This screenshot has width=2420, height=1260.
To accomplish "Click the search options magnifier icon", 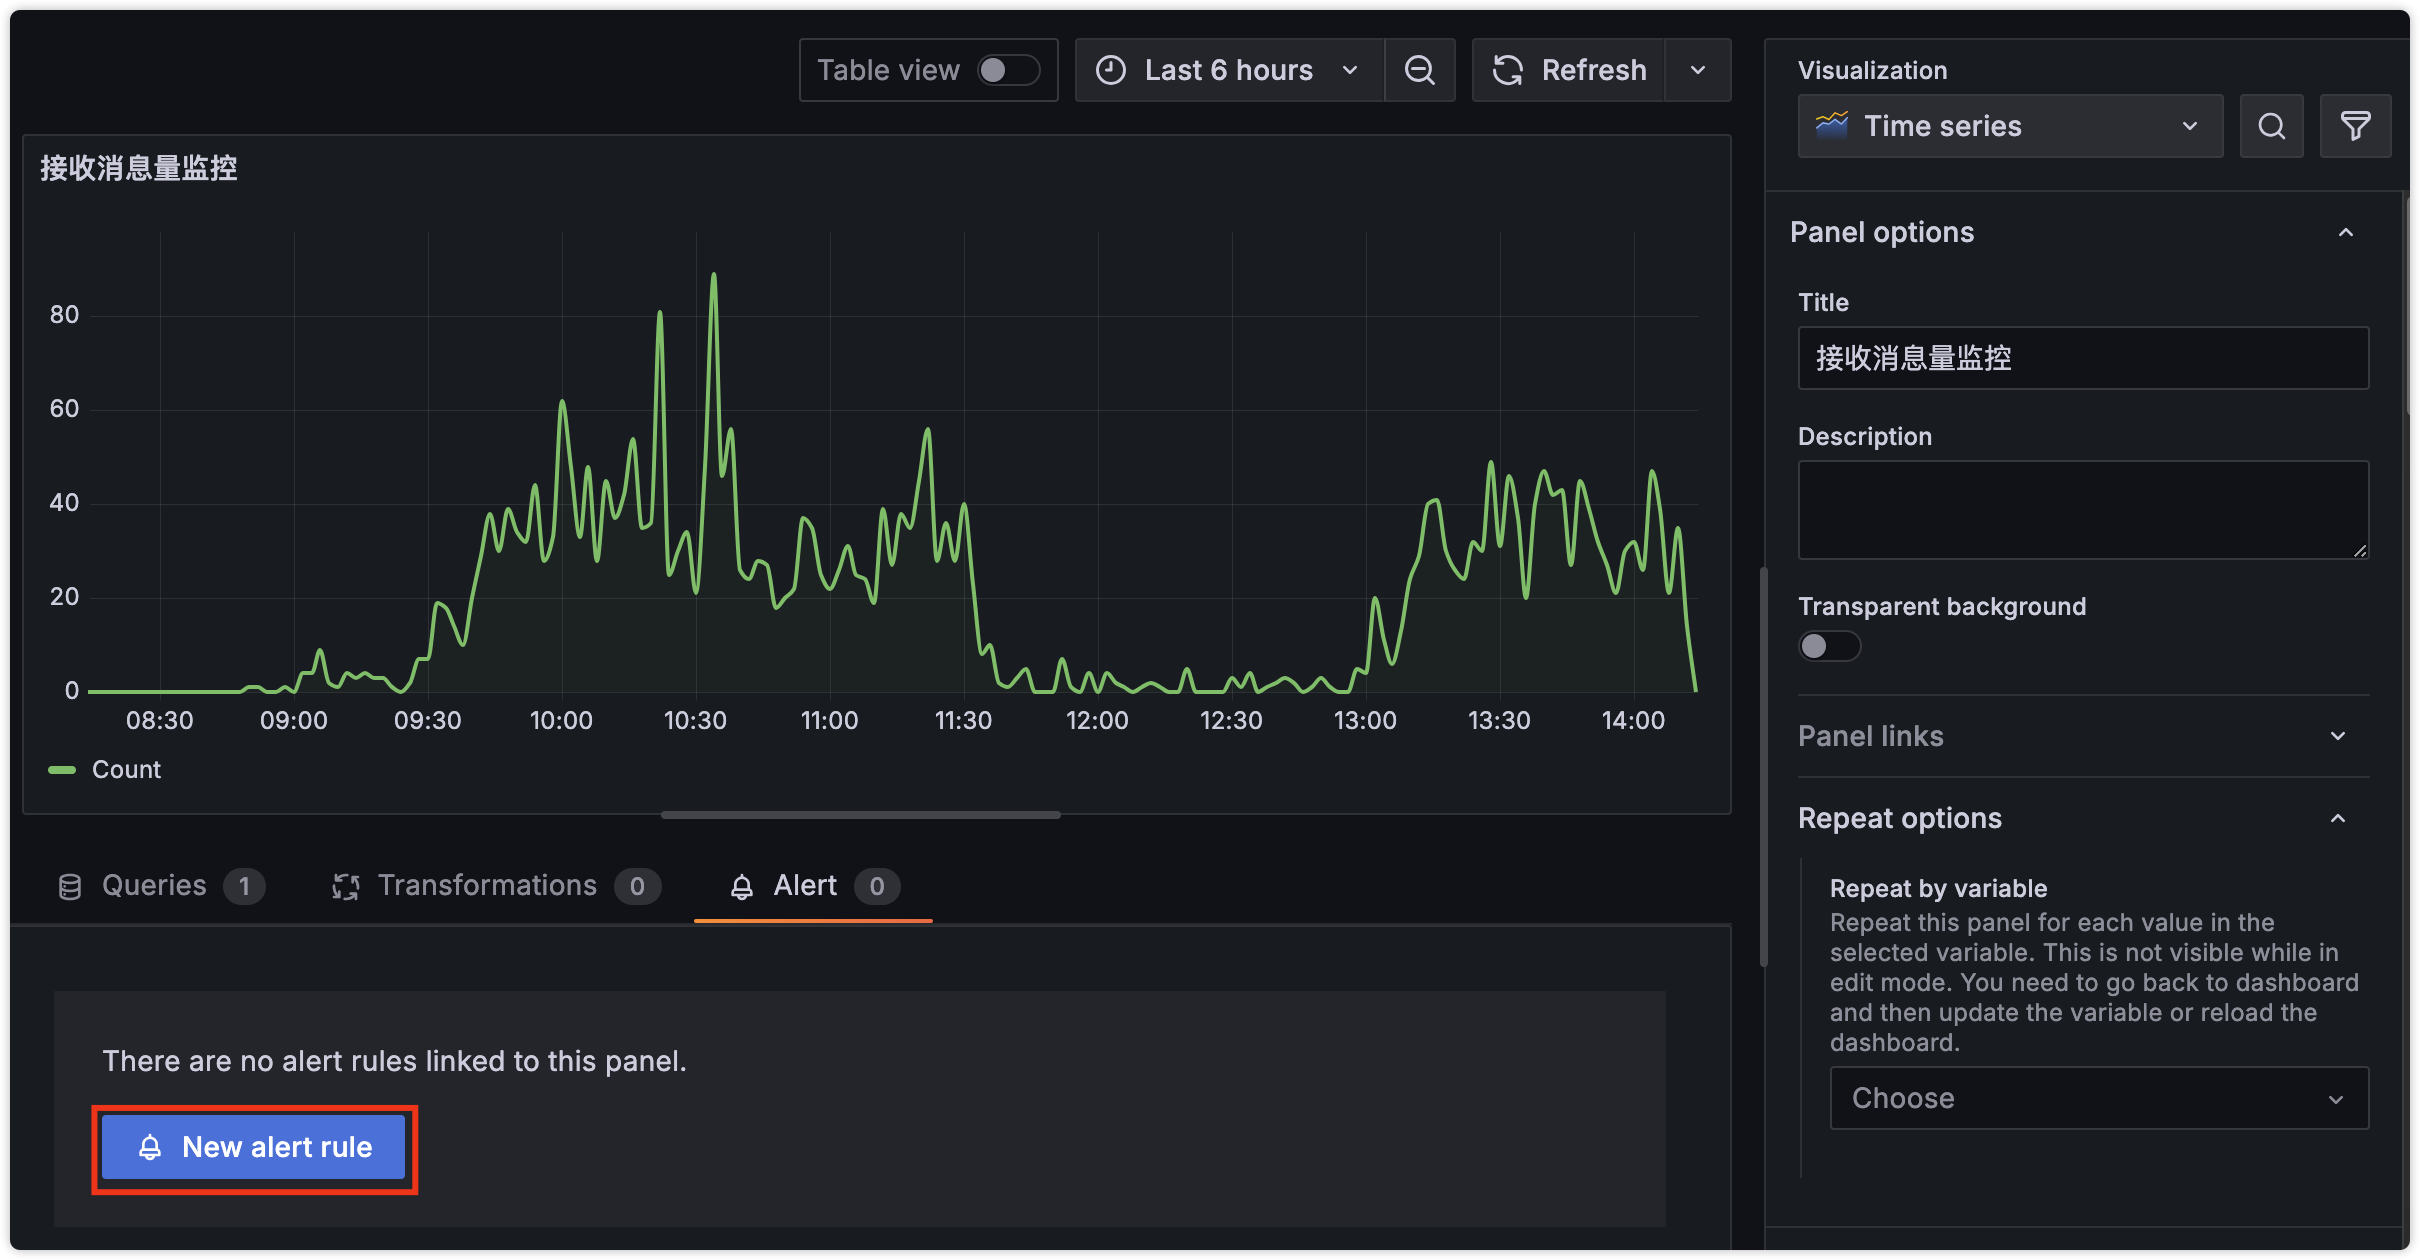I will pyautogui.click(x=2271, y=126).
